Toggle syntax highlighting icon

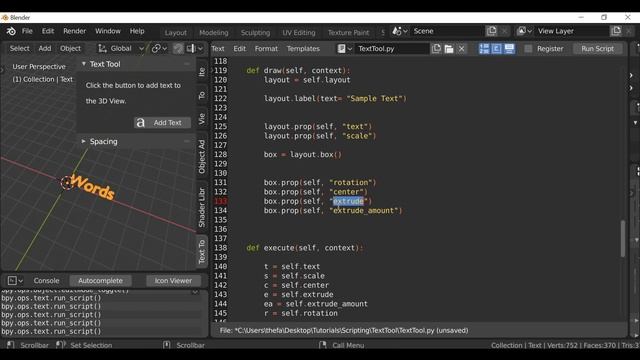point(509,49)
